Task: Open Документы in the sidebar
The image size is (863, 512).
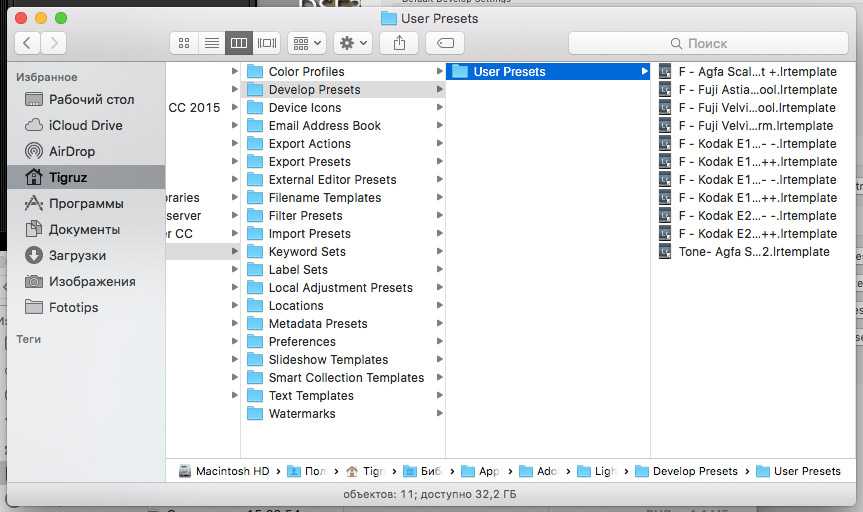Action: [84, 229]
